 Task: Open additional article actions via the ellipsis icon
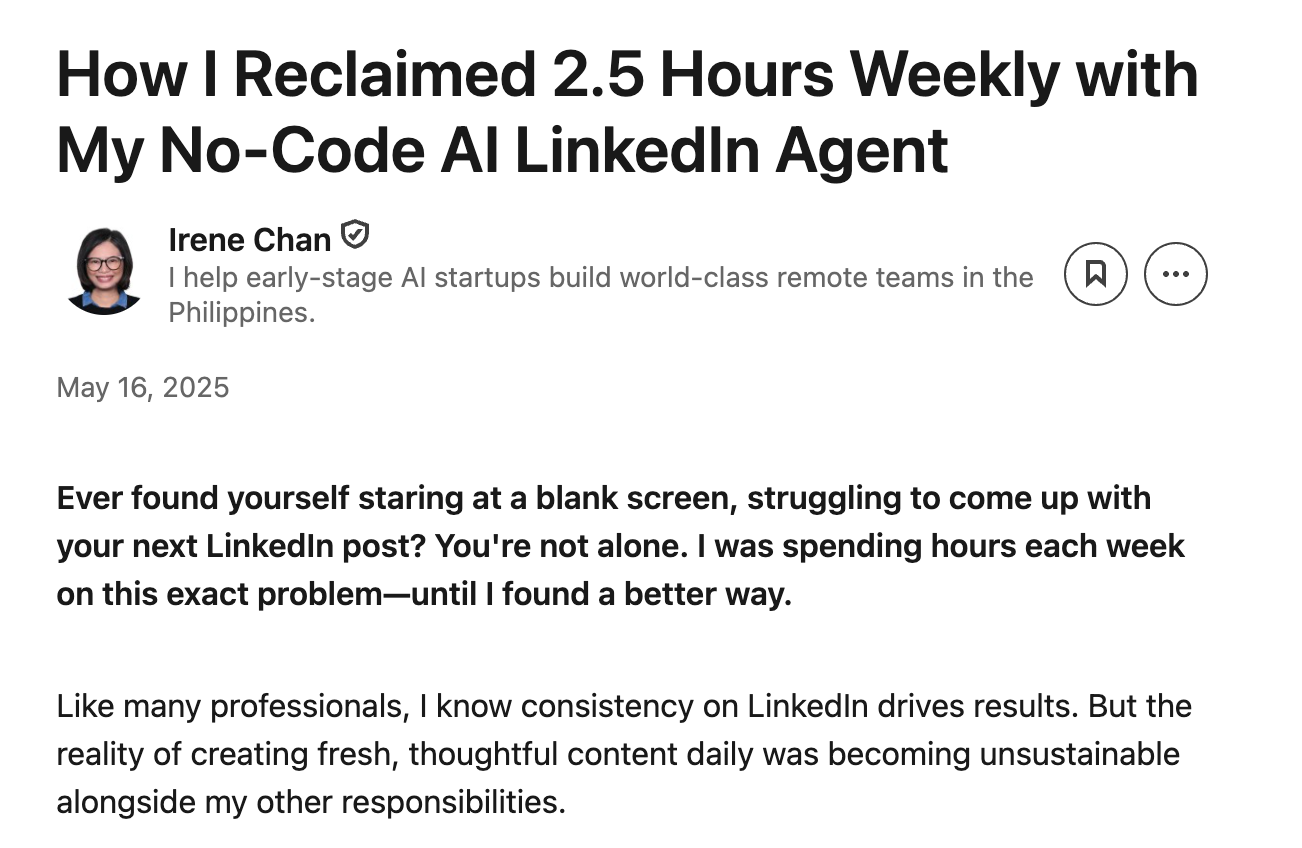[1175, 273]
